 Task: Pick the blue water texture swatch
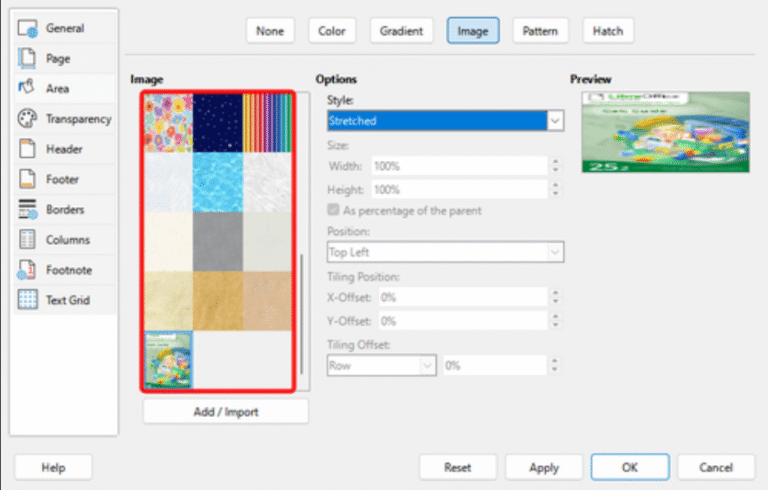[x=220, y=182]
